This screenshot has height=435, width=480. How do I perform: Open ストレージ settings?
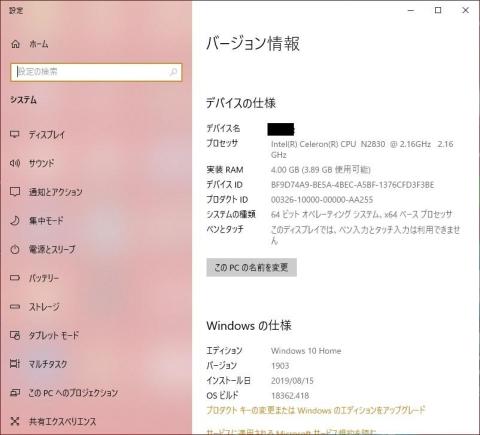pyautogui.click(x=44, y=307)
